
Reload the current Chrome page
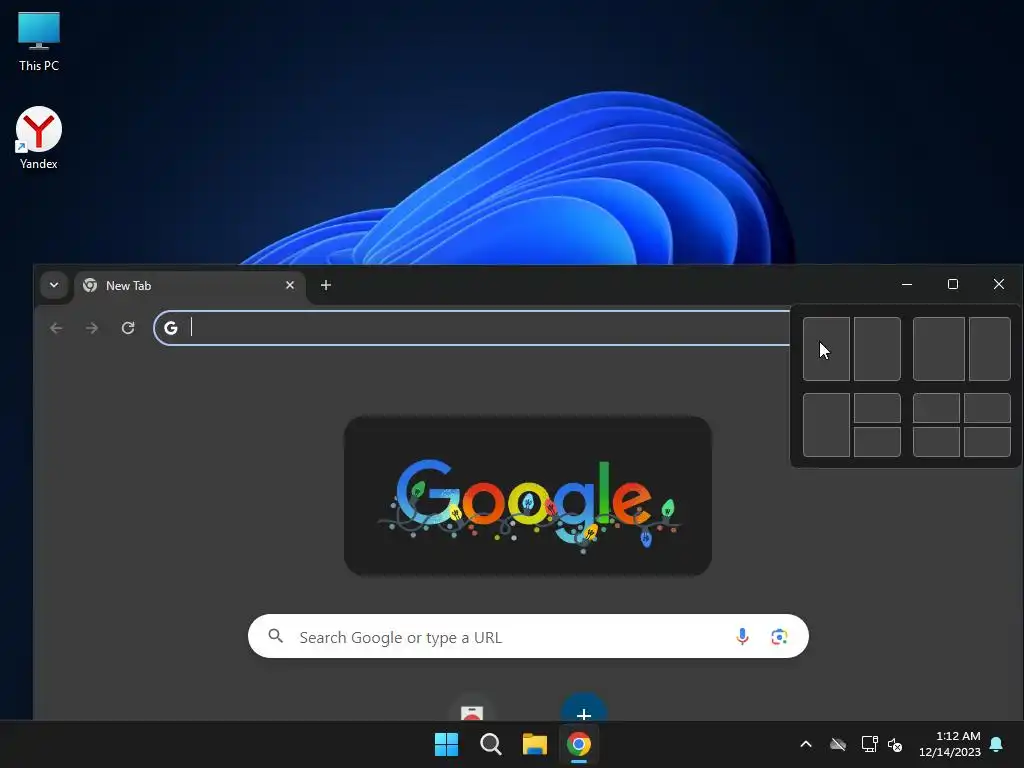pyautogui.click(x=128, y=328)
